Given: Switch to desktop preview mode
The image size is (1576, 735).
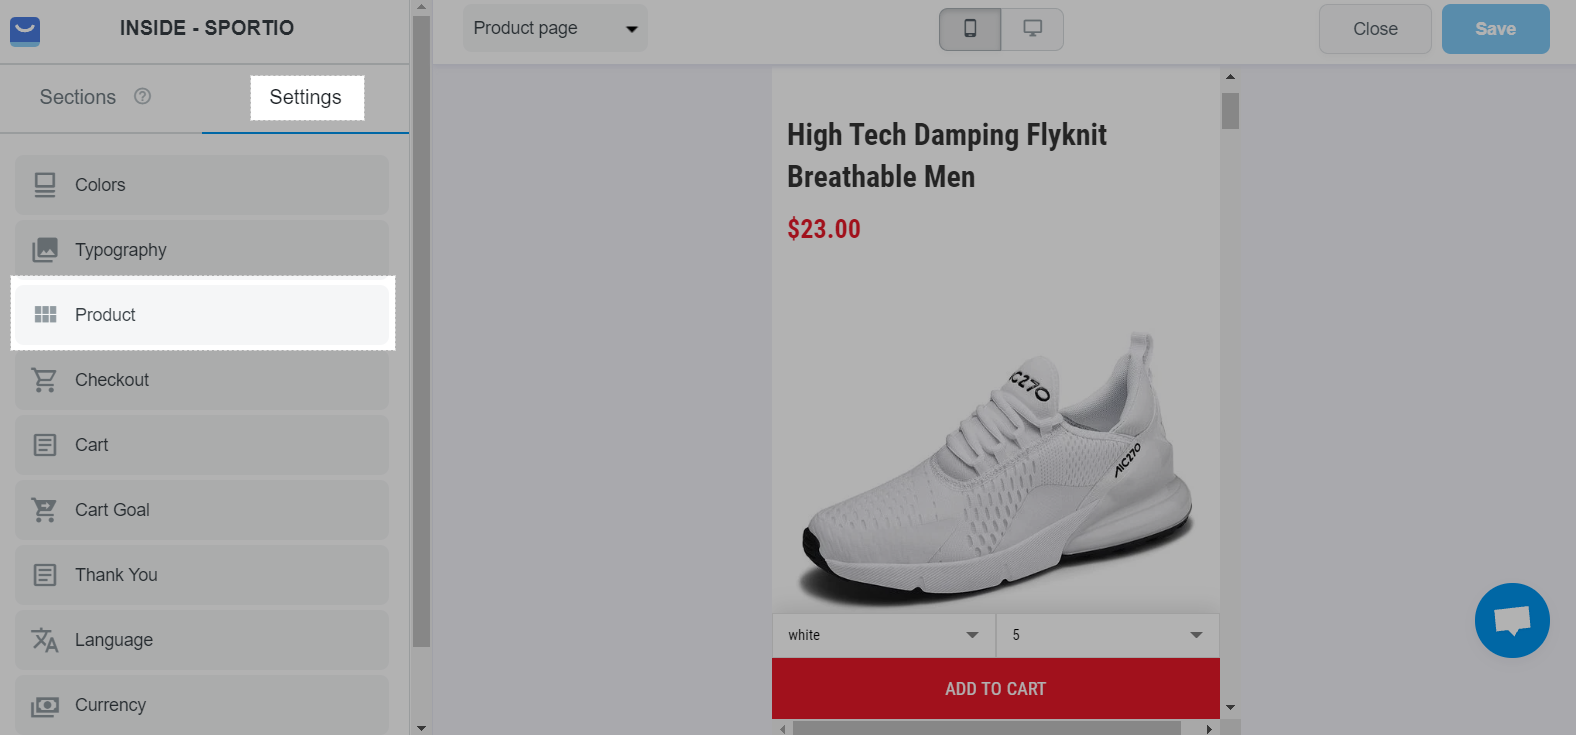Looking at the screenshot, I should coord(1032,29).
